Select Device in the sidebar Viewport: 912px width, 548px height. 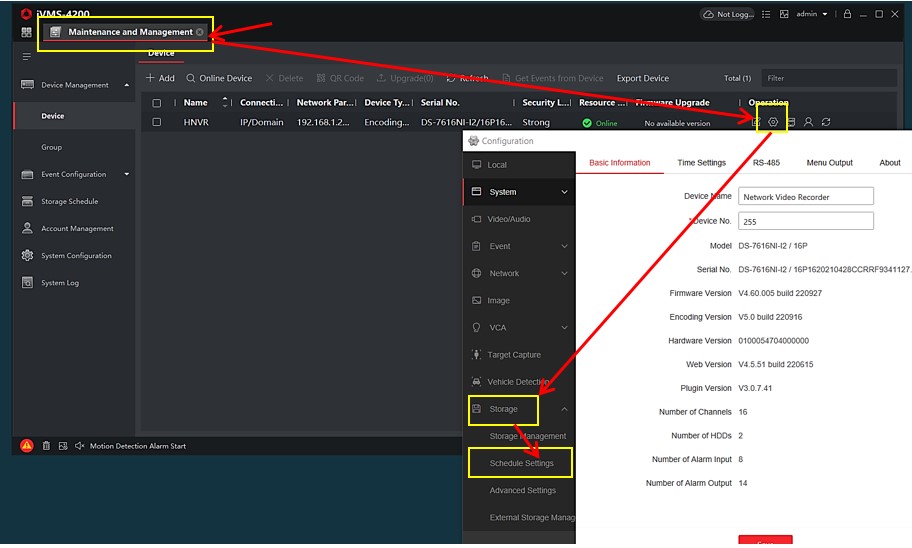[73, 116]
